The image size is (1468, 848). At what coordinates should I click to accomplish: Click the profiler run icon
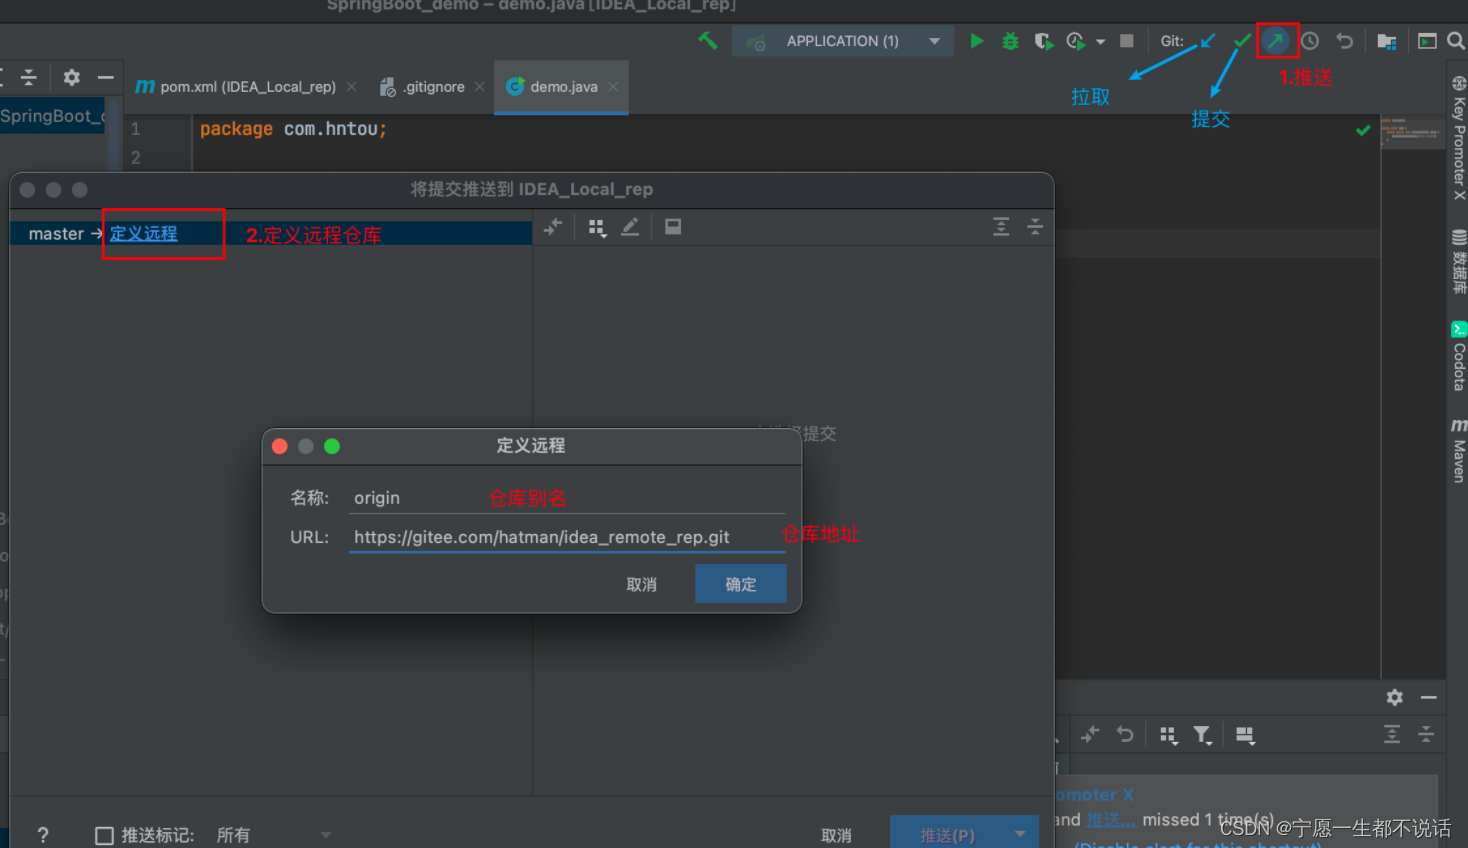1076,41
